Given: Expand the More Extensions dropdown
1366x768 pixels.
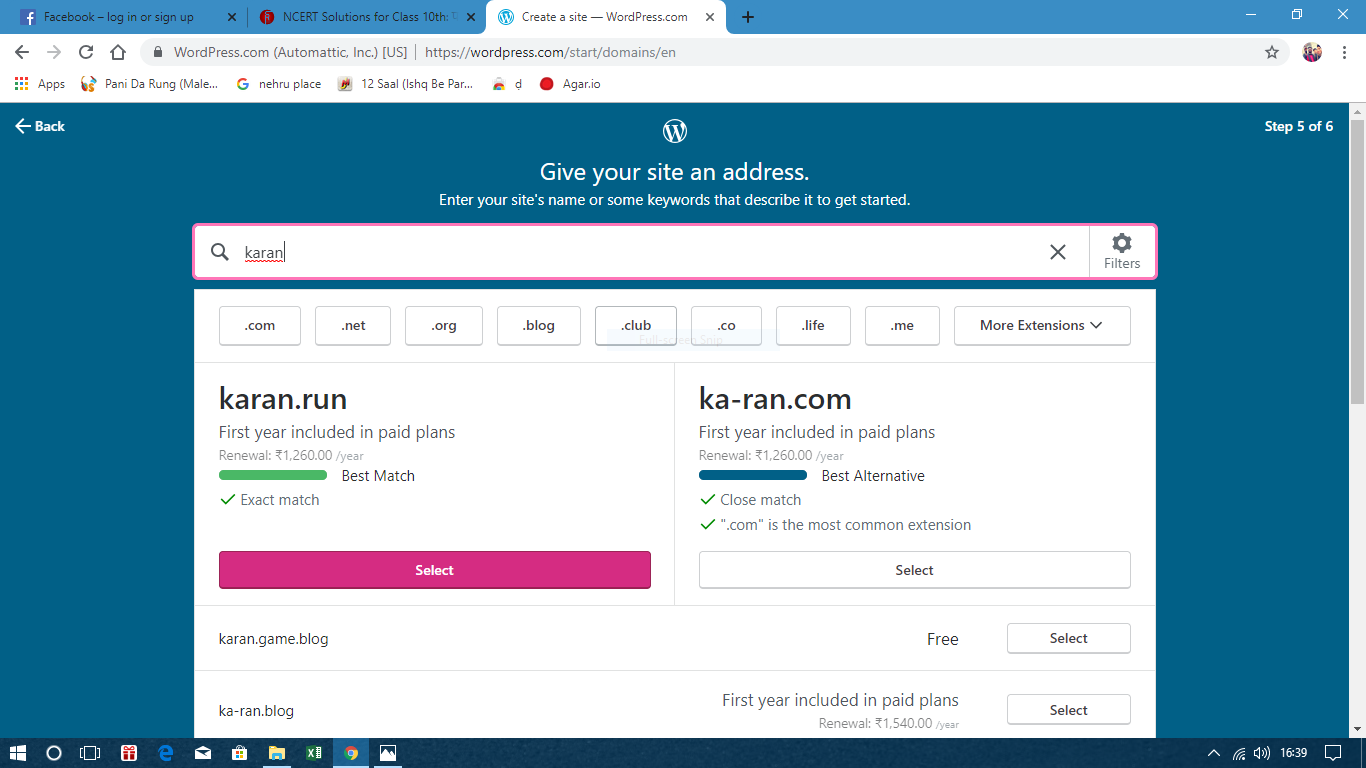Looking at the screenshot, I should click(x=1041, y=326).
